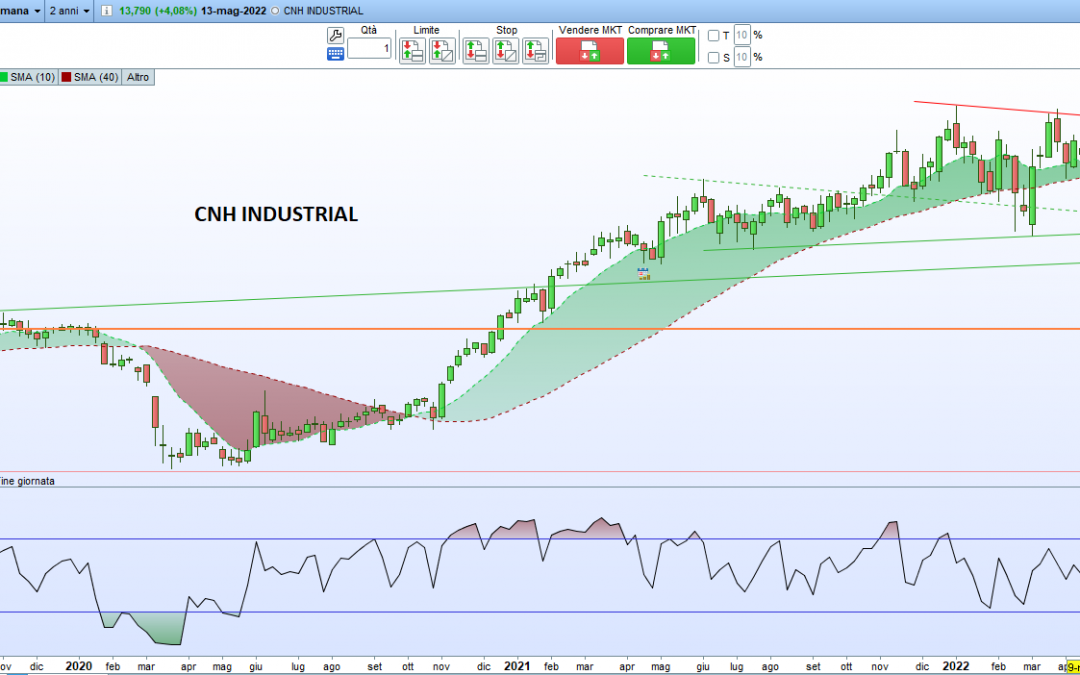Click the blue keyboard icon
Image resolution: width=1080 pixels, height=675 pixels.
[x=335, y=54]
